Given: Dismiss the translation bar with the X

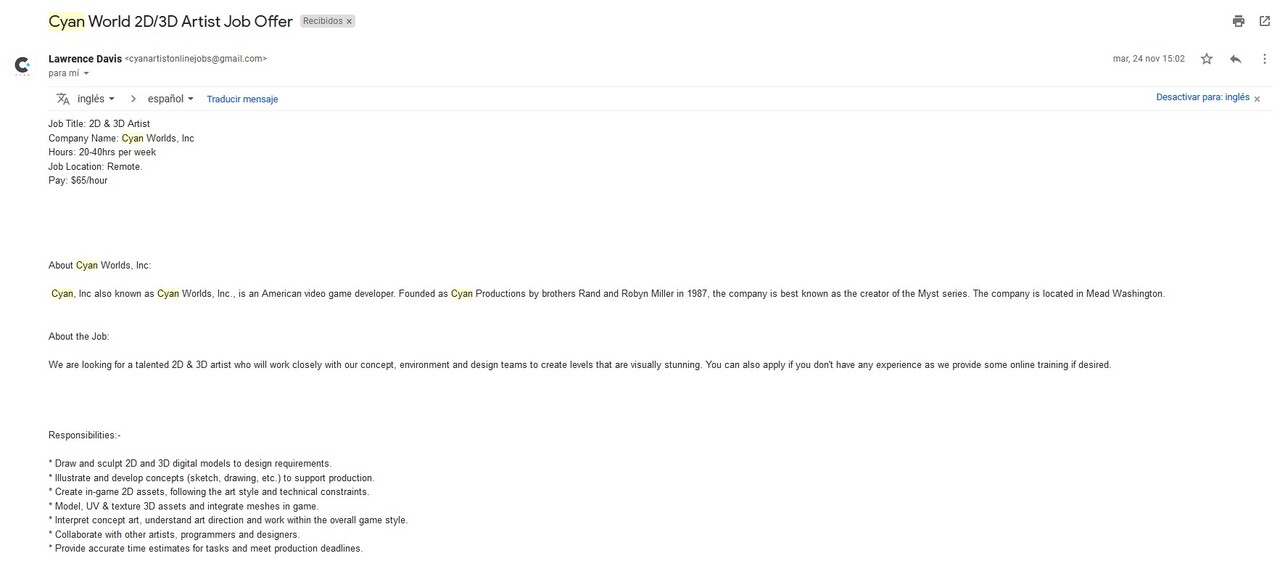Looking at the screenshot, I should (x=1257, y=99).
